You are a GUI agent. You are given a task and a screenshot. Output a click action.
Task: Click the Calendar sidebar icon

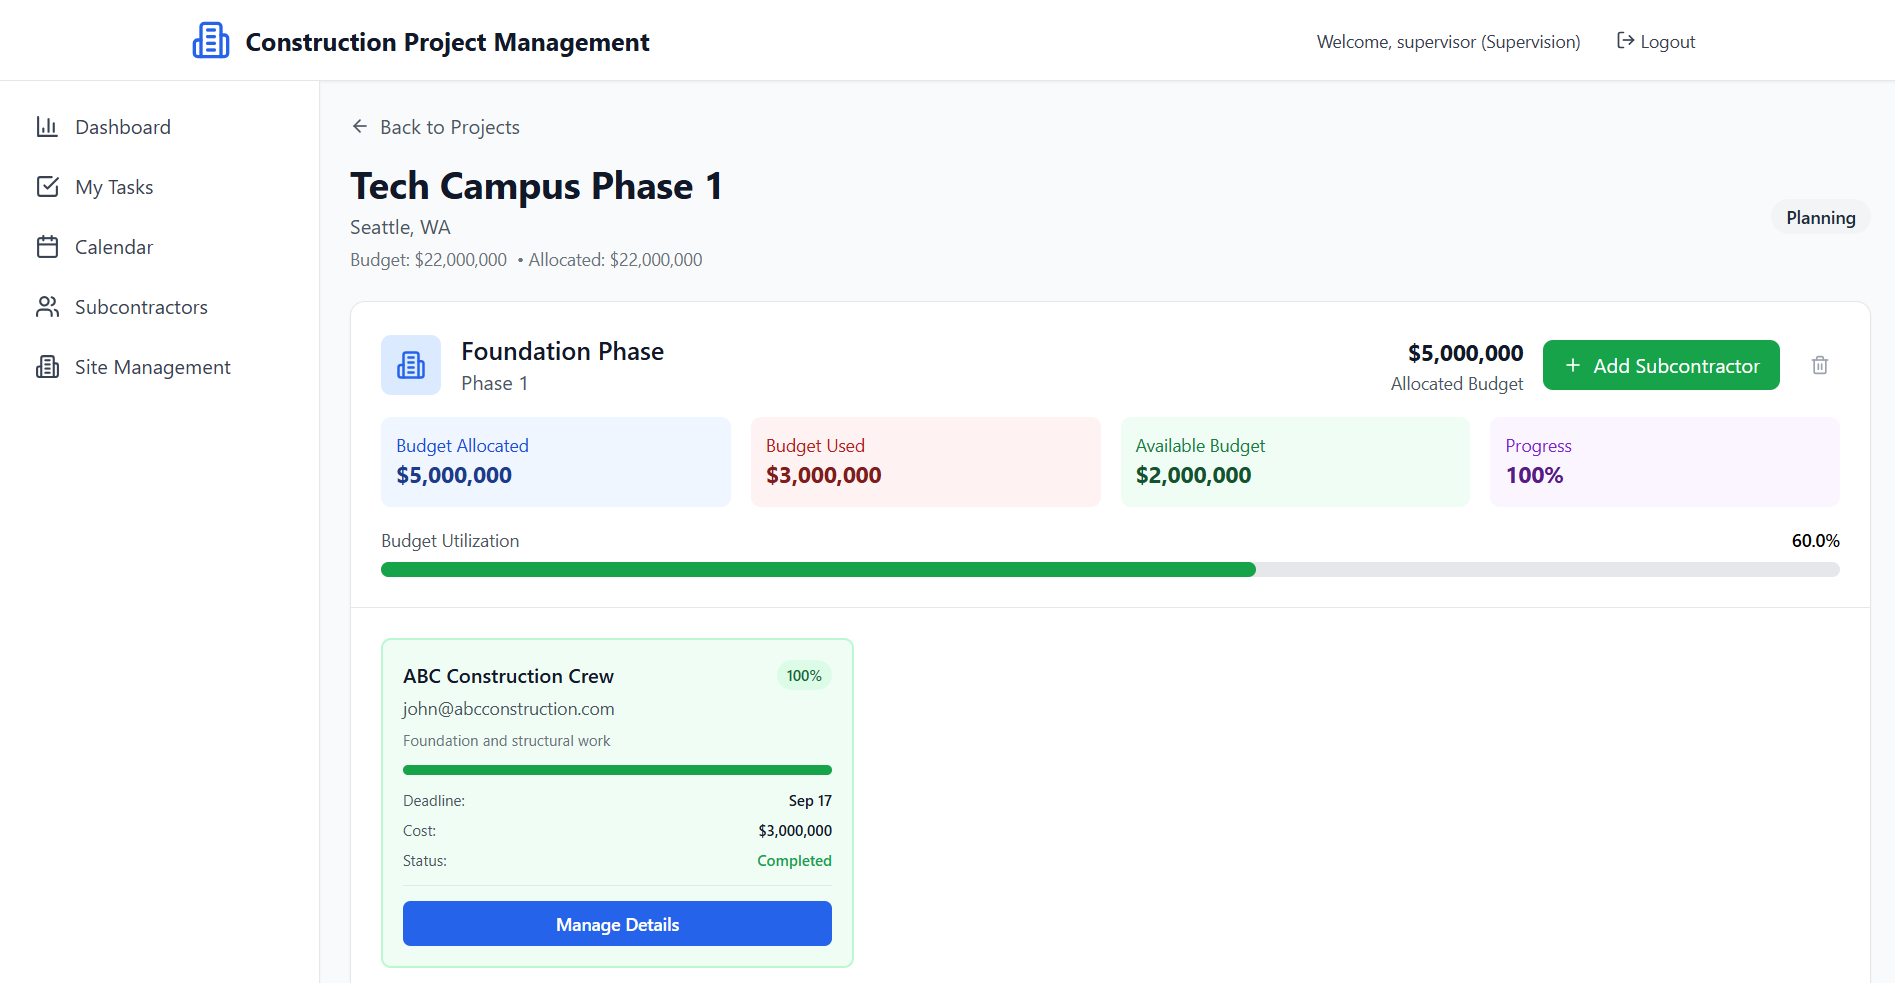[x=47, y=247]
